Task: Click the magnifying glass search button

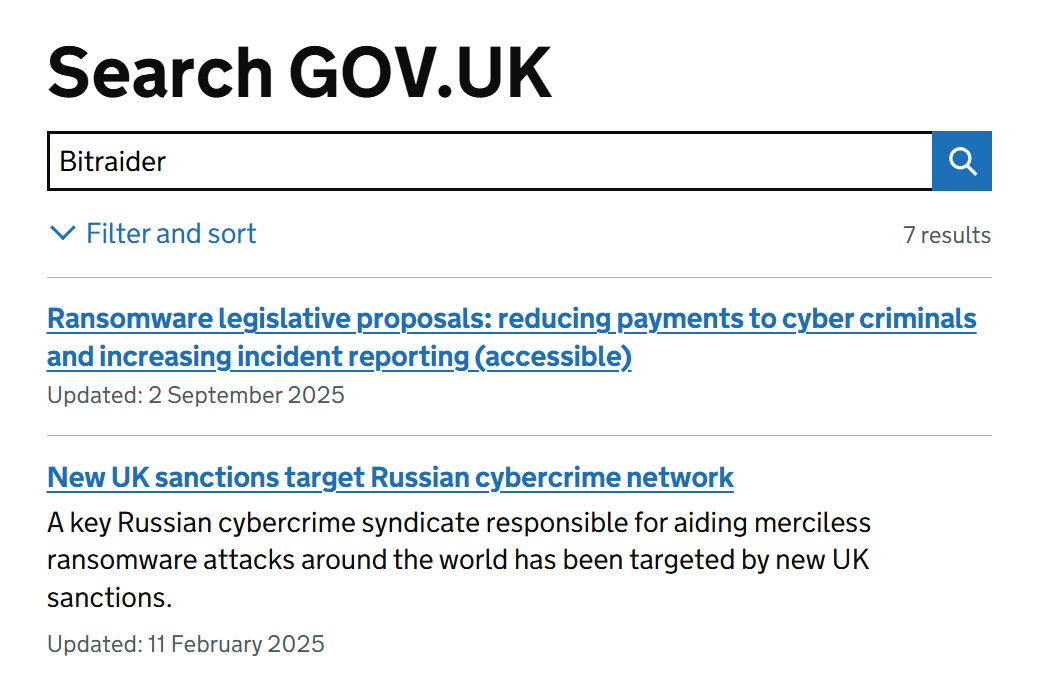Action: pyautogui.click(x=962, y=161)
